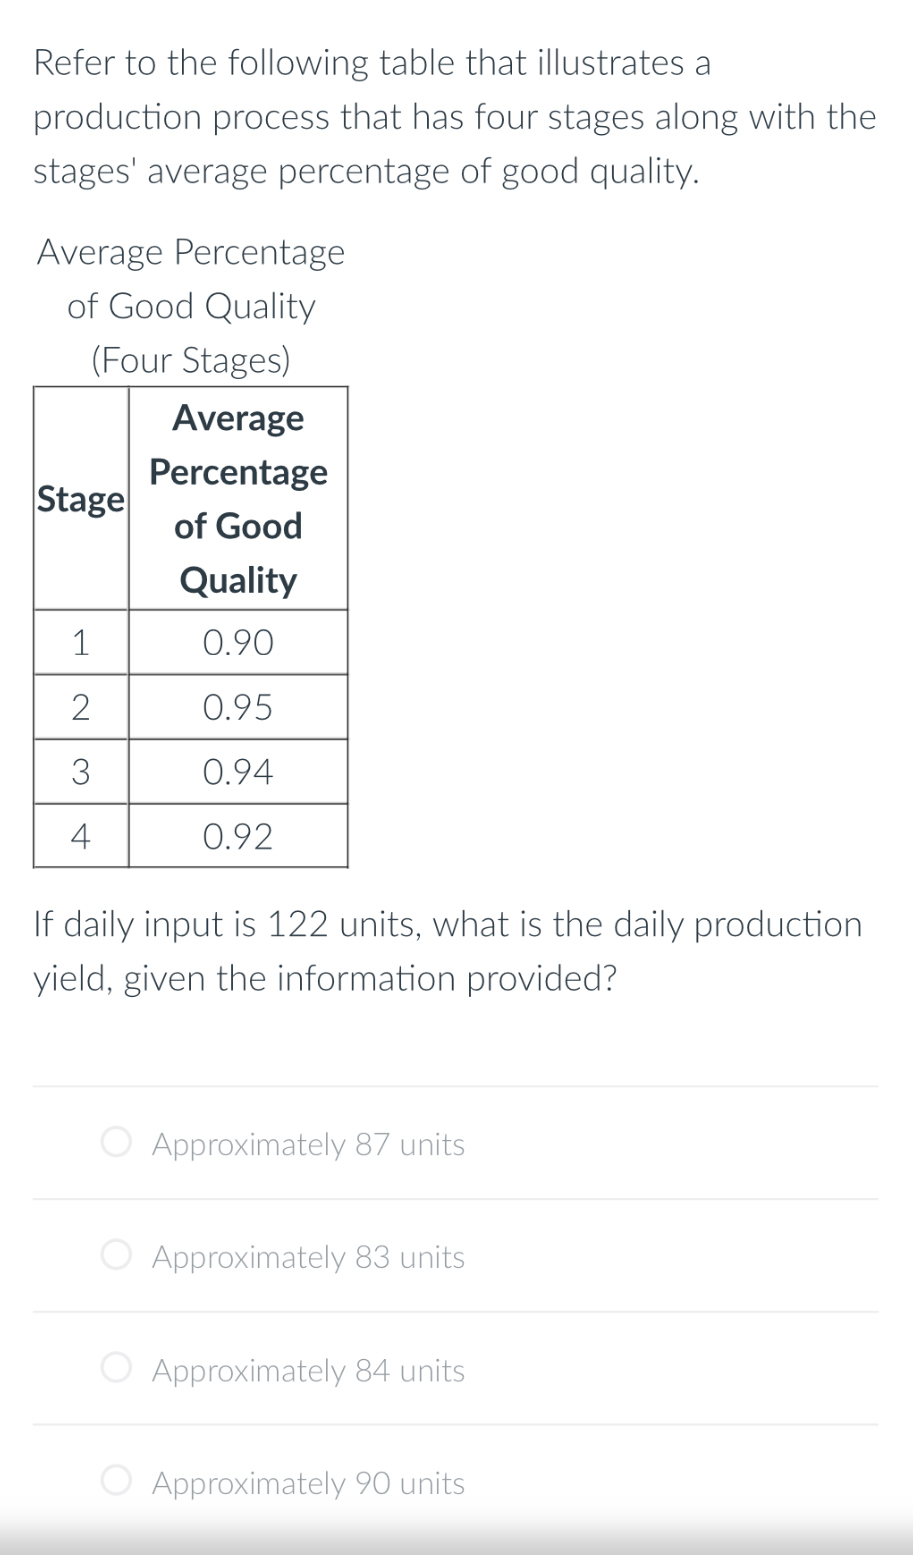The image size is (913, 1555).
Task: Click the answer text Approximately 84 units
Action: [307, 1370]
